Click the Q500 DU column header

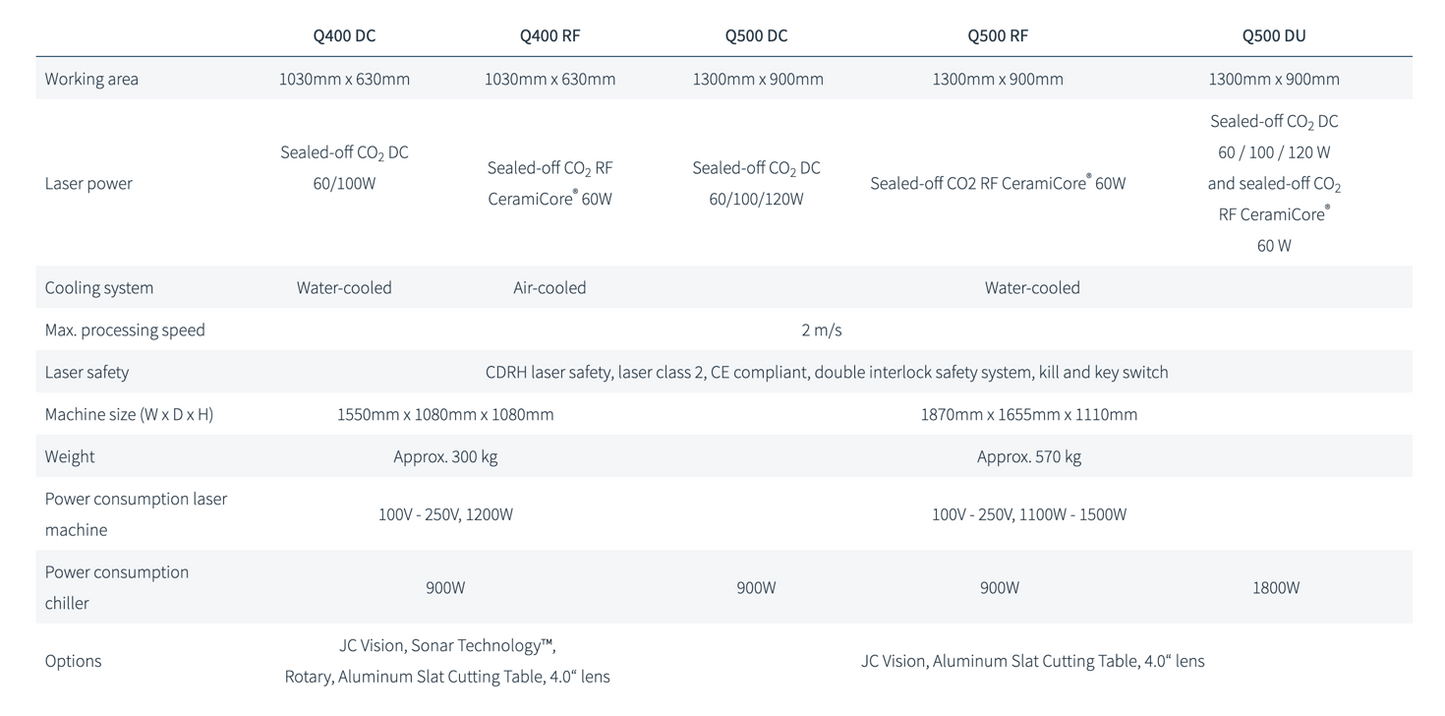coord(1274,36)
